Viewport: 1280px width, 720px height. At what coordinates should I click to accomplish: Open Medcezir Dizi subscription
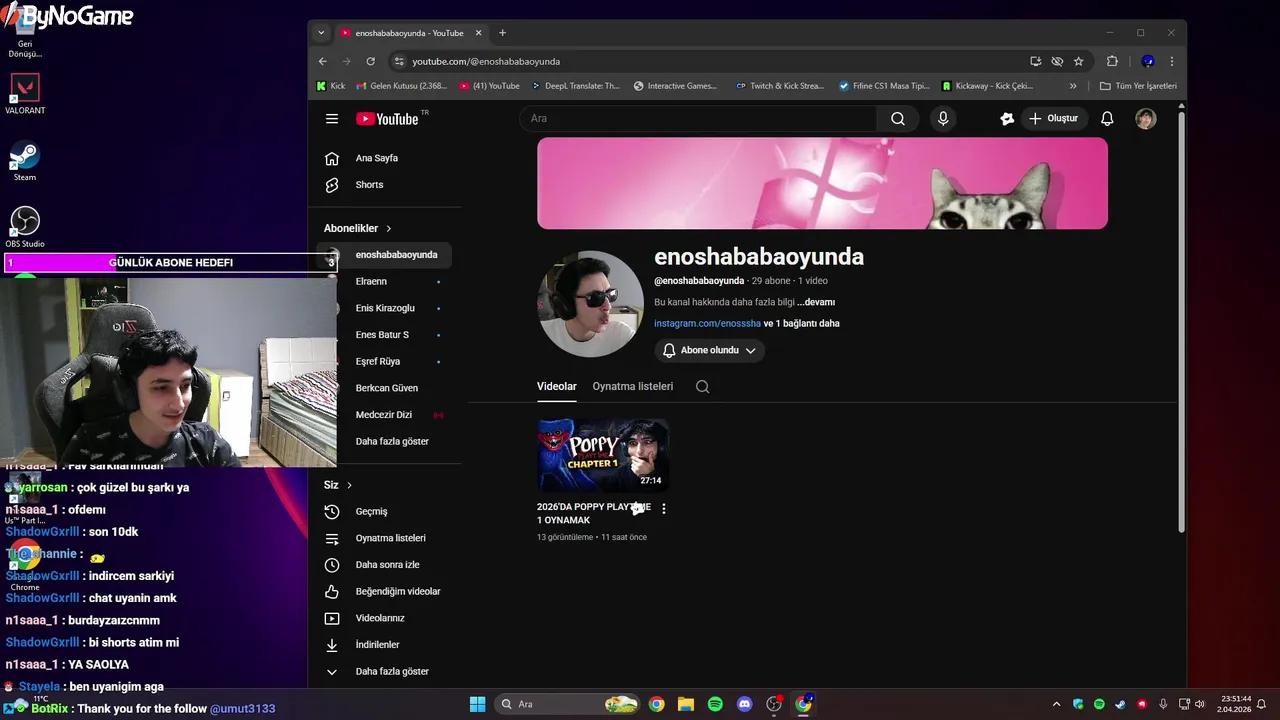click(x=384, y=415)
